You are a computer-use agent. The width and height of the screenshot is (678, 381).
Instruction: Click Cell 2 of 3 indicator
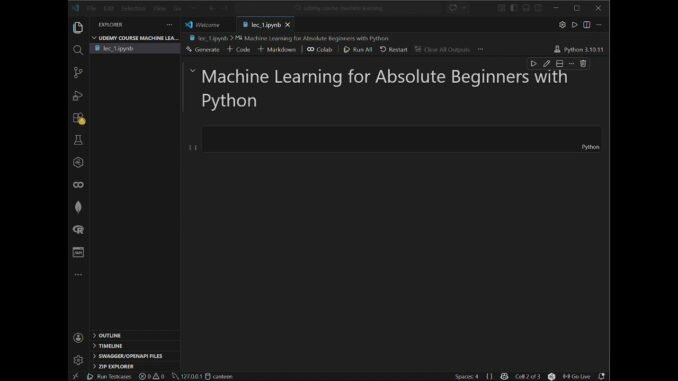[528, 376]
